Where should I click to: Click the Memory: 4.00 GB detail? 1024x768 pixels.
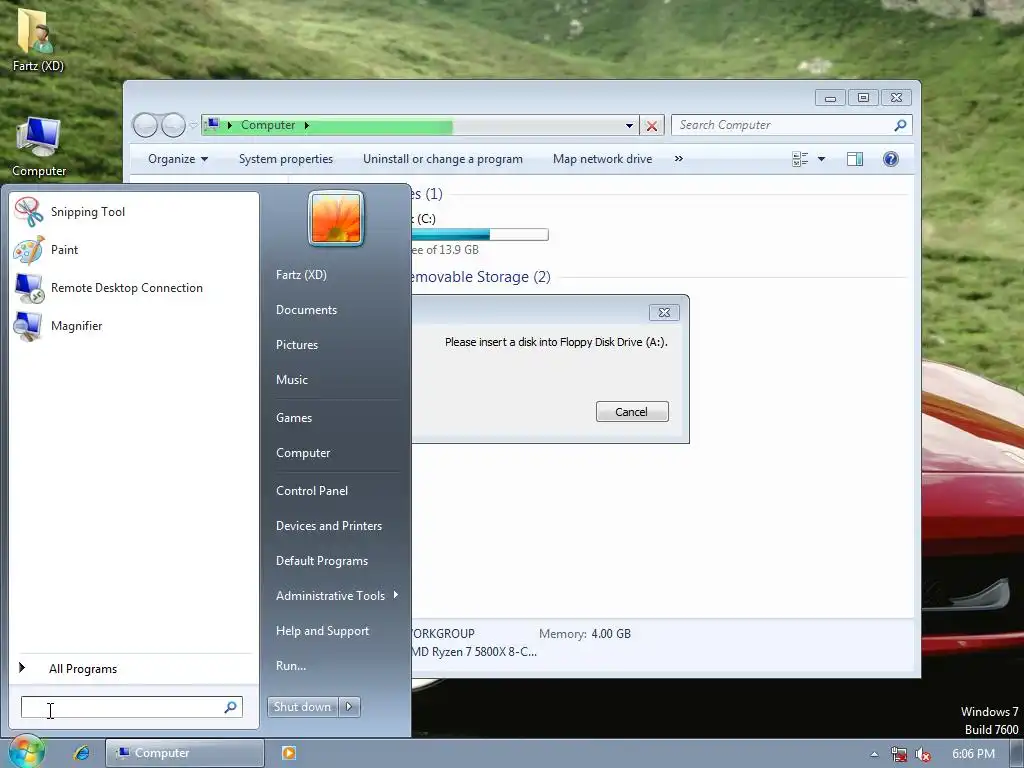point(584,633)
